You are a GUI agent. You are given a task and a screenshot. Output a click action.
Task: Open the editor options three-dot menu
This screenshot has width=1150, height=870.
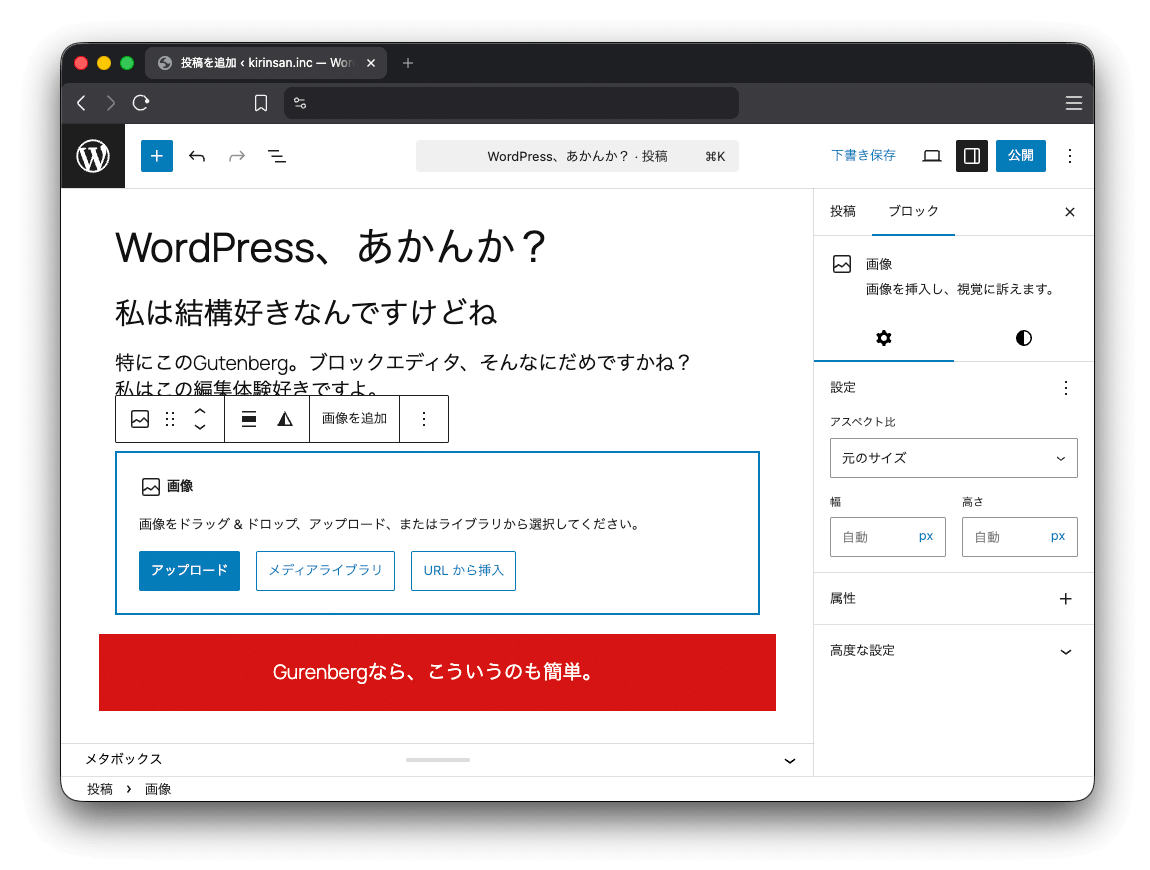pyautogui.click(x=1070, y=156)
